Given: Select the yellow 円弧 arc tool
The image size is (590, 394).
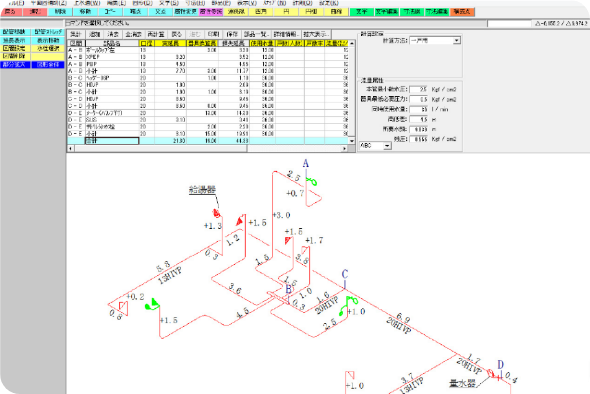Looking at the screenshot, I should 311,12.
